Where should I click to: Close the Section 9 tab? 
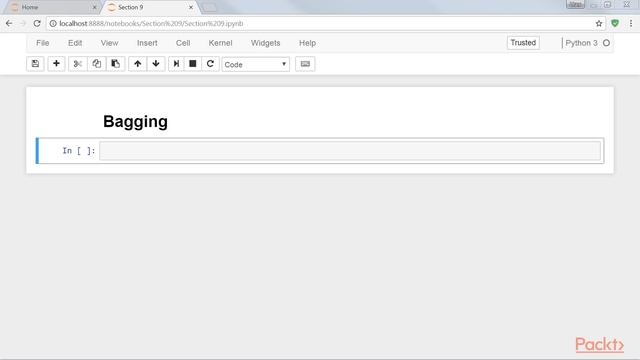[191, 7]
